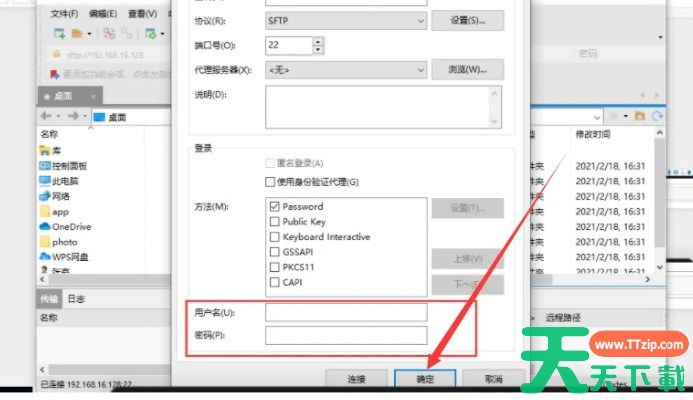
Task: Sort remote list by 修改时间 column
Action: tap(593, 134)
